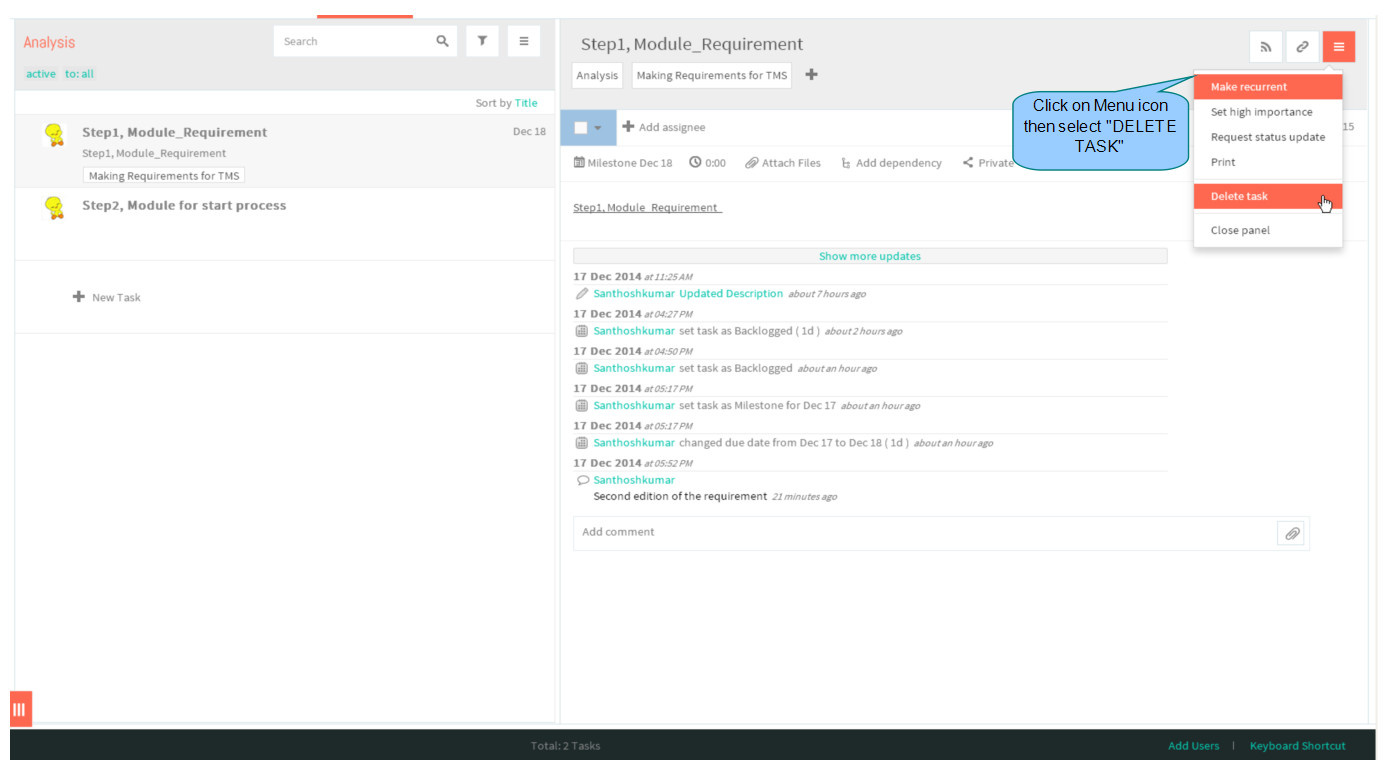The height and width of the screenshot is (774, 1389).
Task: Click in the Search input field
Action: point(354,41)
